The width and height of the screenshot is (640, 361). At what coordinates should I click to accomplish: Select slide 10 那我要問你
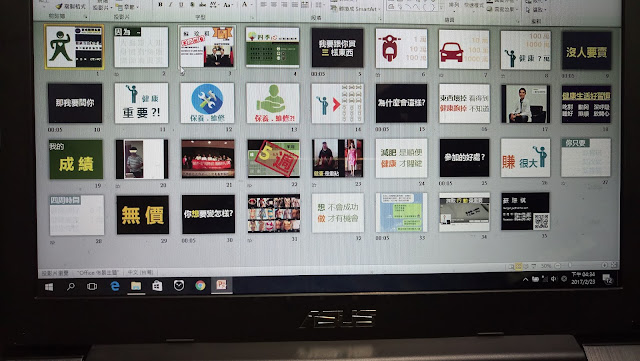coord(75,103)
